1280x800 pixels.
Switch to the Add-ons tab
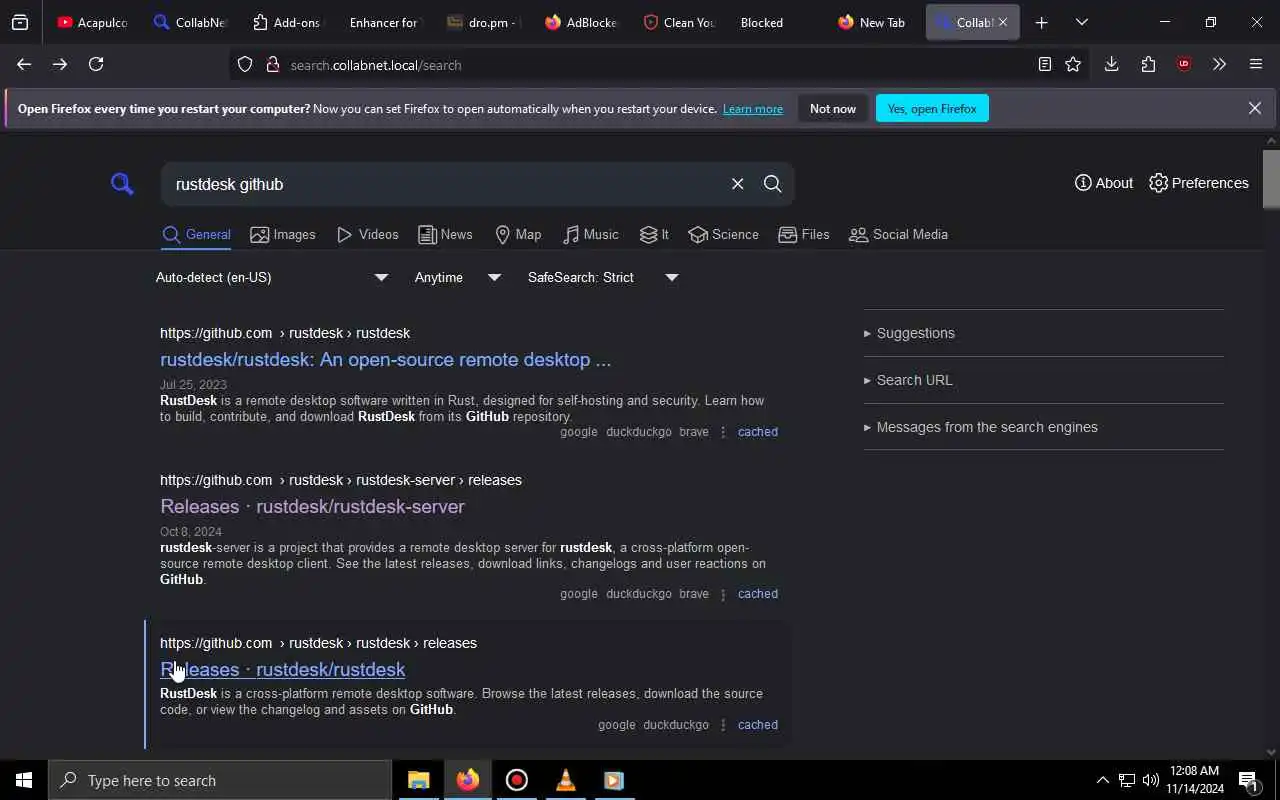point(286,22)
